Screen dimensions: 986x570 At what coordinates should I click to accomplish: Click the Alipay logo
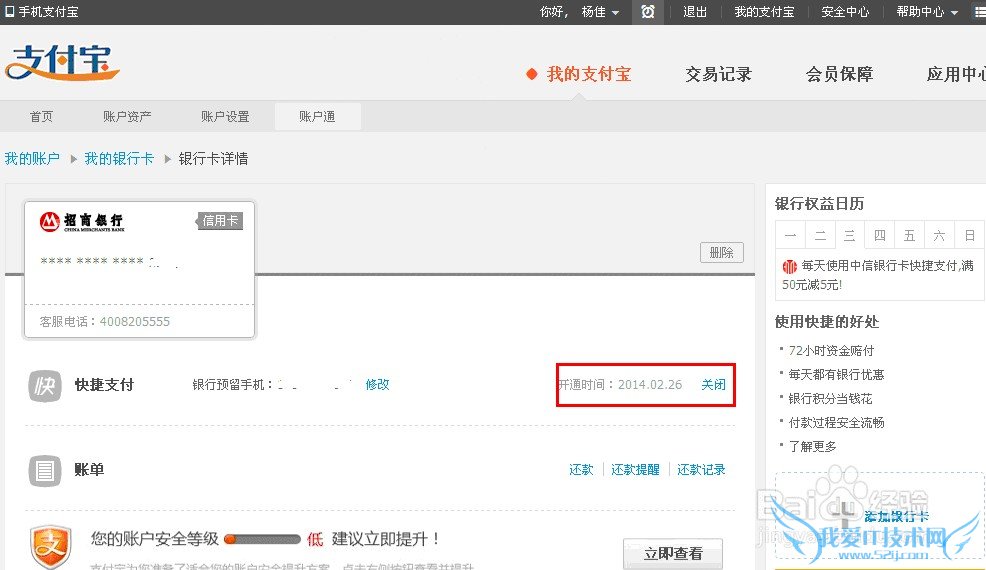pyautogui.click(x=62, y=62)
